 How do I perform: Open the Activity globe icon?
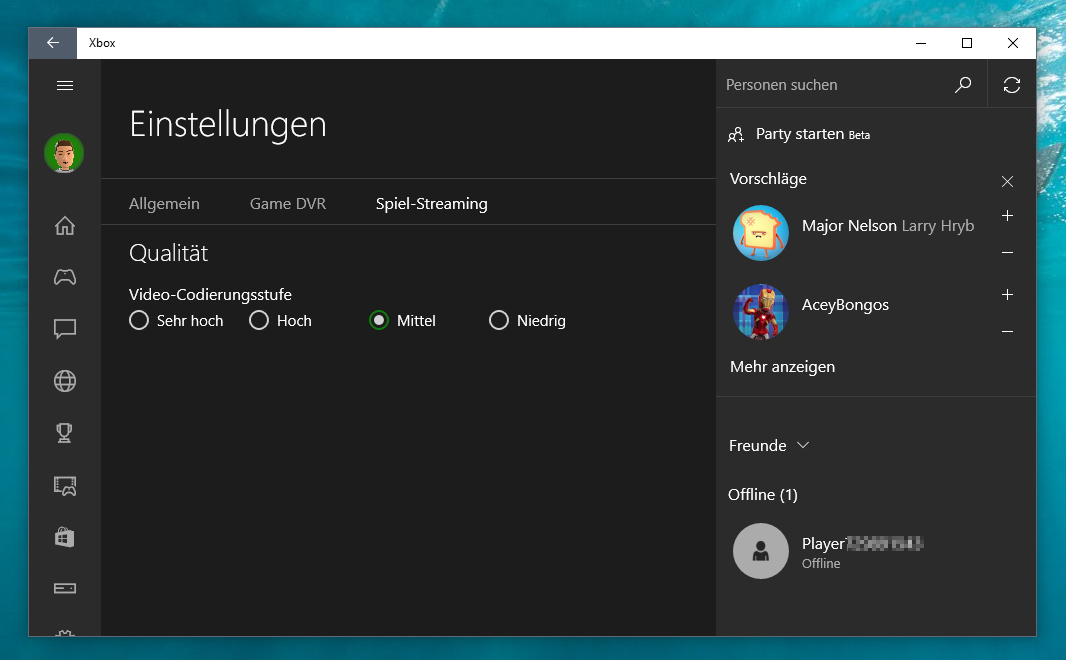click(x=65, y=381)
